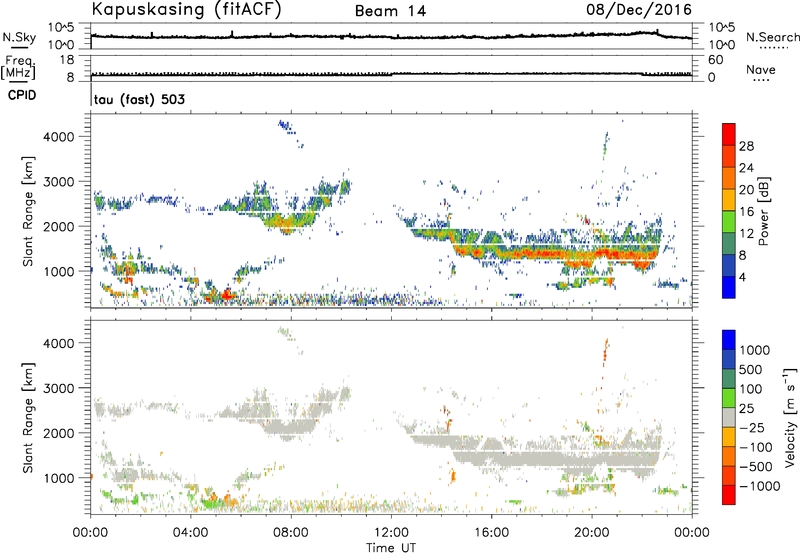This screenshot has height=554, width=800.
Task: Click the '-1000' label on velocity colorbar
Action: tap(759, 486)
